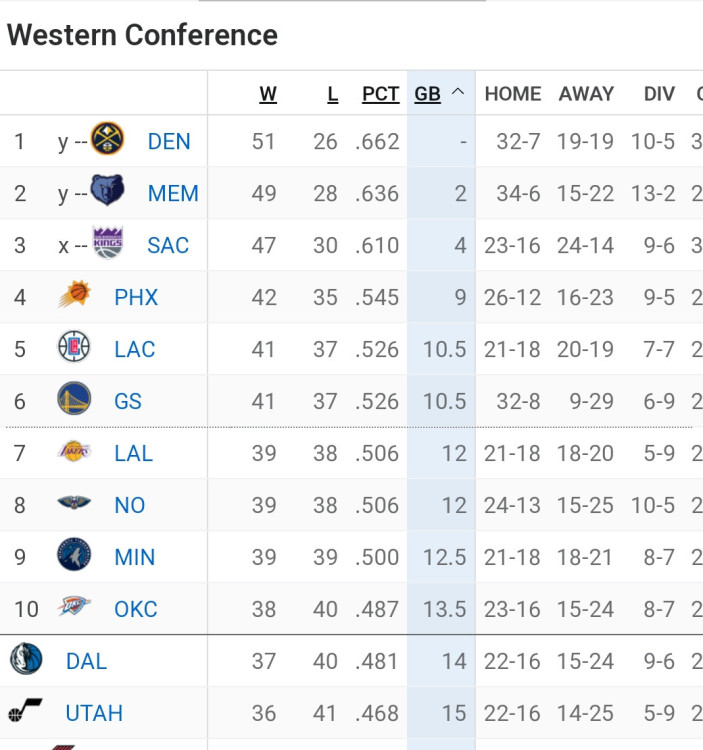Click the Timberwolves team logo
This screenshot has width=703, height=750.
tap(74, 557)
